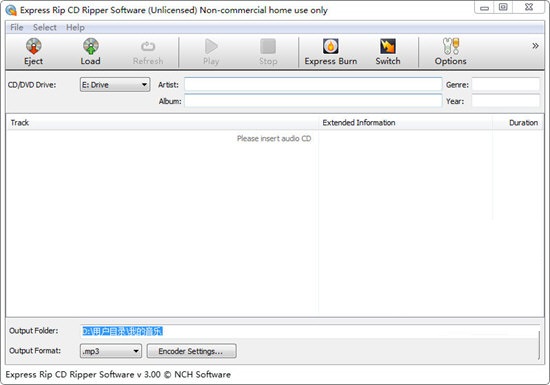Open the CD/DVD Drive dropdown
Image resolution: width=550 pixels, height=385 pixels.
click(115, 85)
